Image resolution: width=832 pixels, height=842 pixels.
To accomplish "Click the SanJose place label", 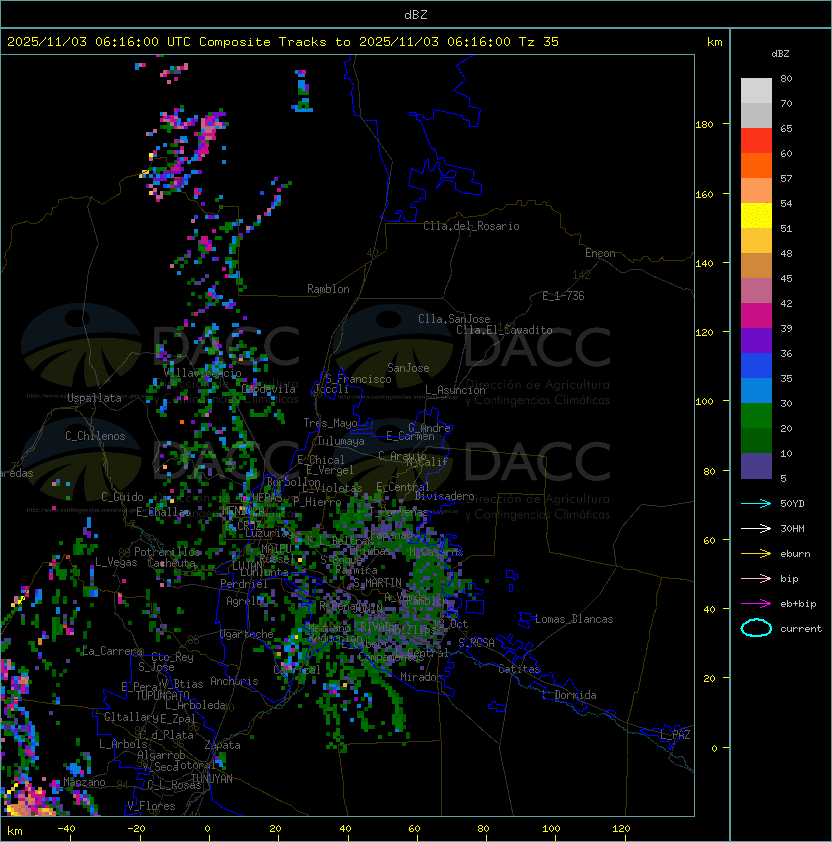I will 408,368.
